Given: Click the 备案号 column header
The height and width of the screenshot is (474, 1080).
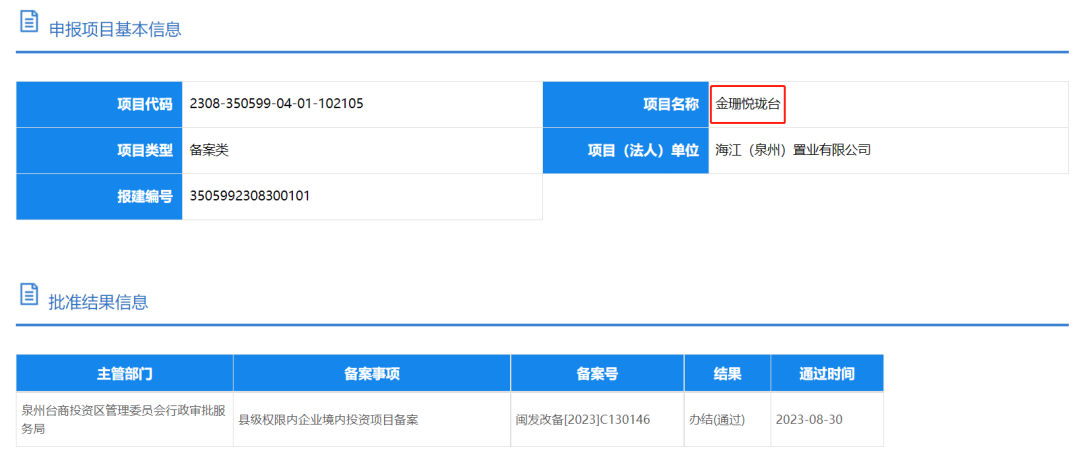Looking at the screenshot, I should click(x=597, y=373).
